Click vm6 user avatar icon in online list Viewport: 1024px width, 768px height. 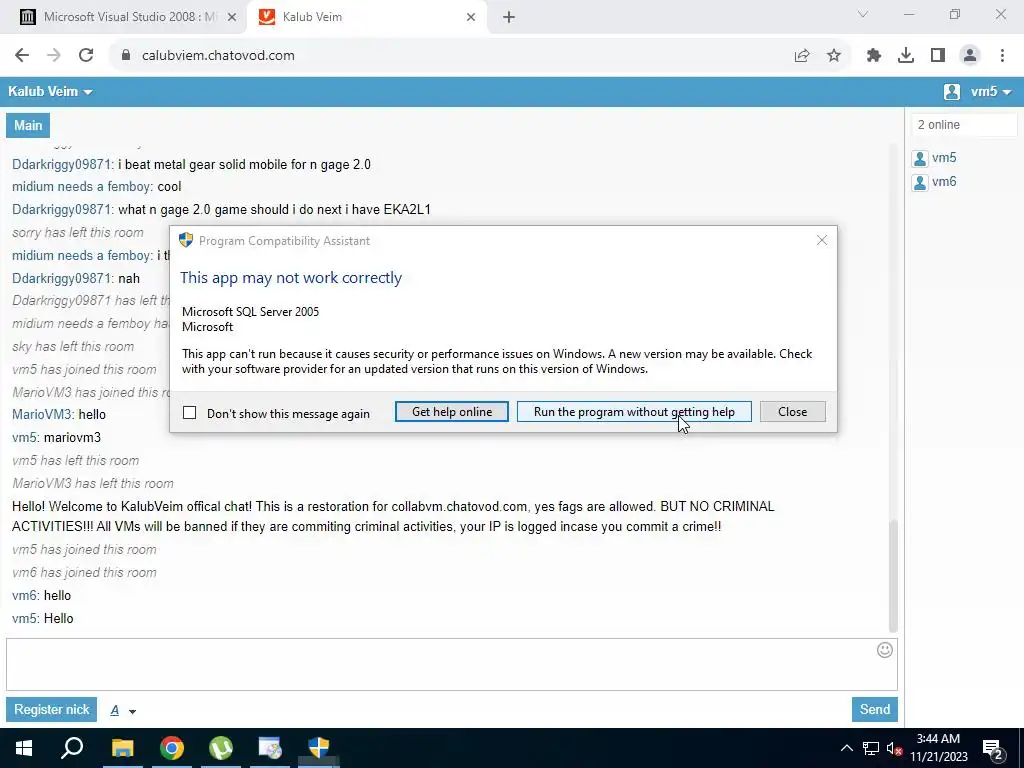click(x=920, y=182)
